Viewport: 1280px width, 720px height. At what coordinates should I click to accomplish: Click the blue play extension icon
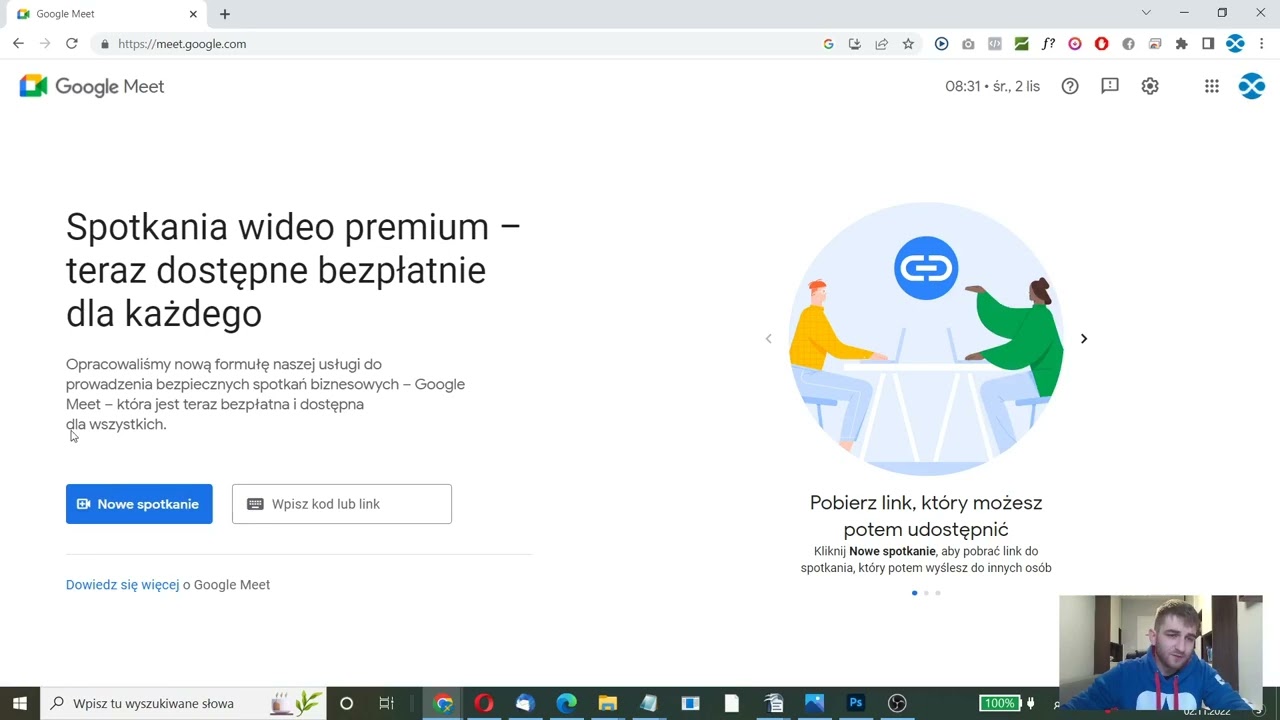click(941, 44)
